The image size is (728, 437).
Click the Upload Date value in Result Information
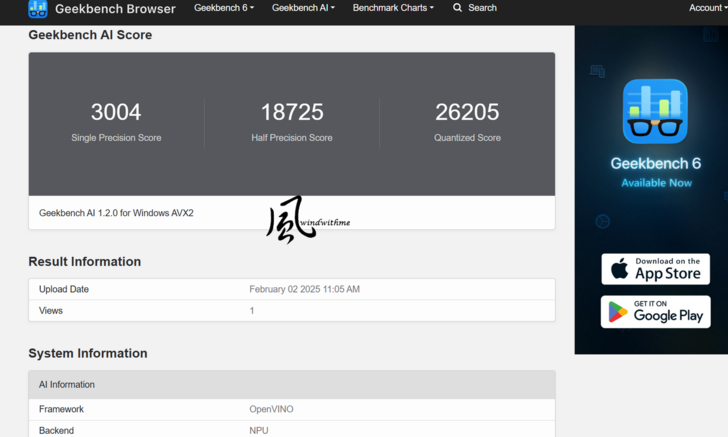tap(304, 289)
